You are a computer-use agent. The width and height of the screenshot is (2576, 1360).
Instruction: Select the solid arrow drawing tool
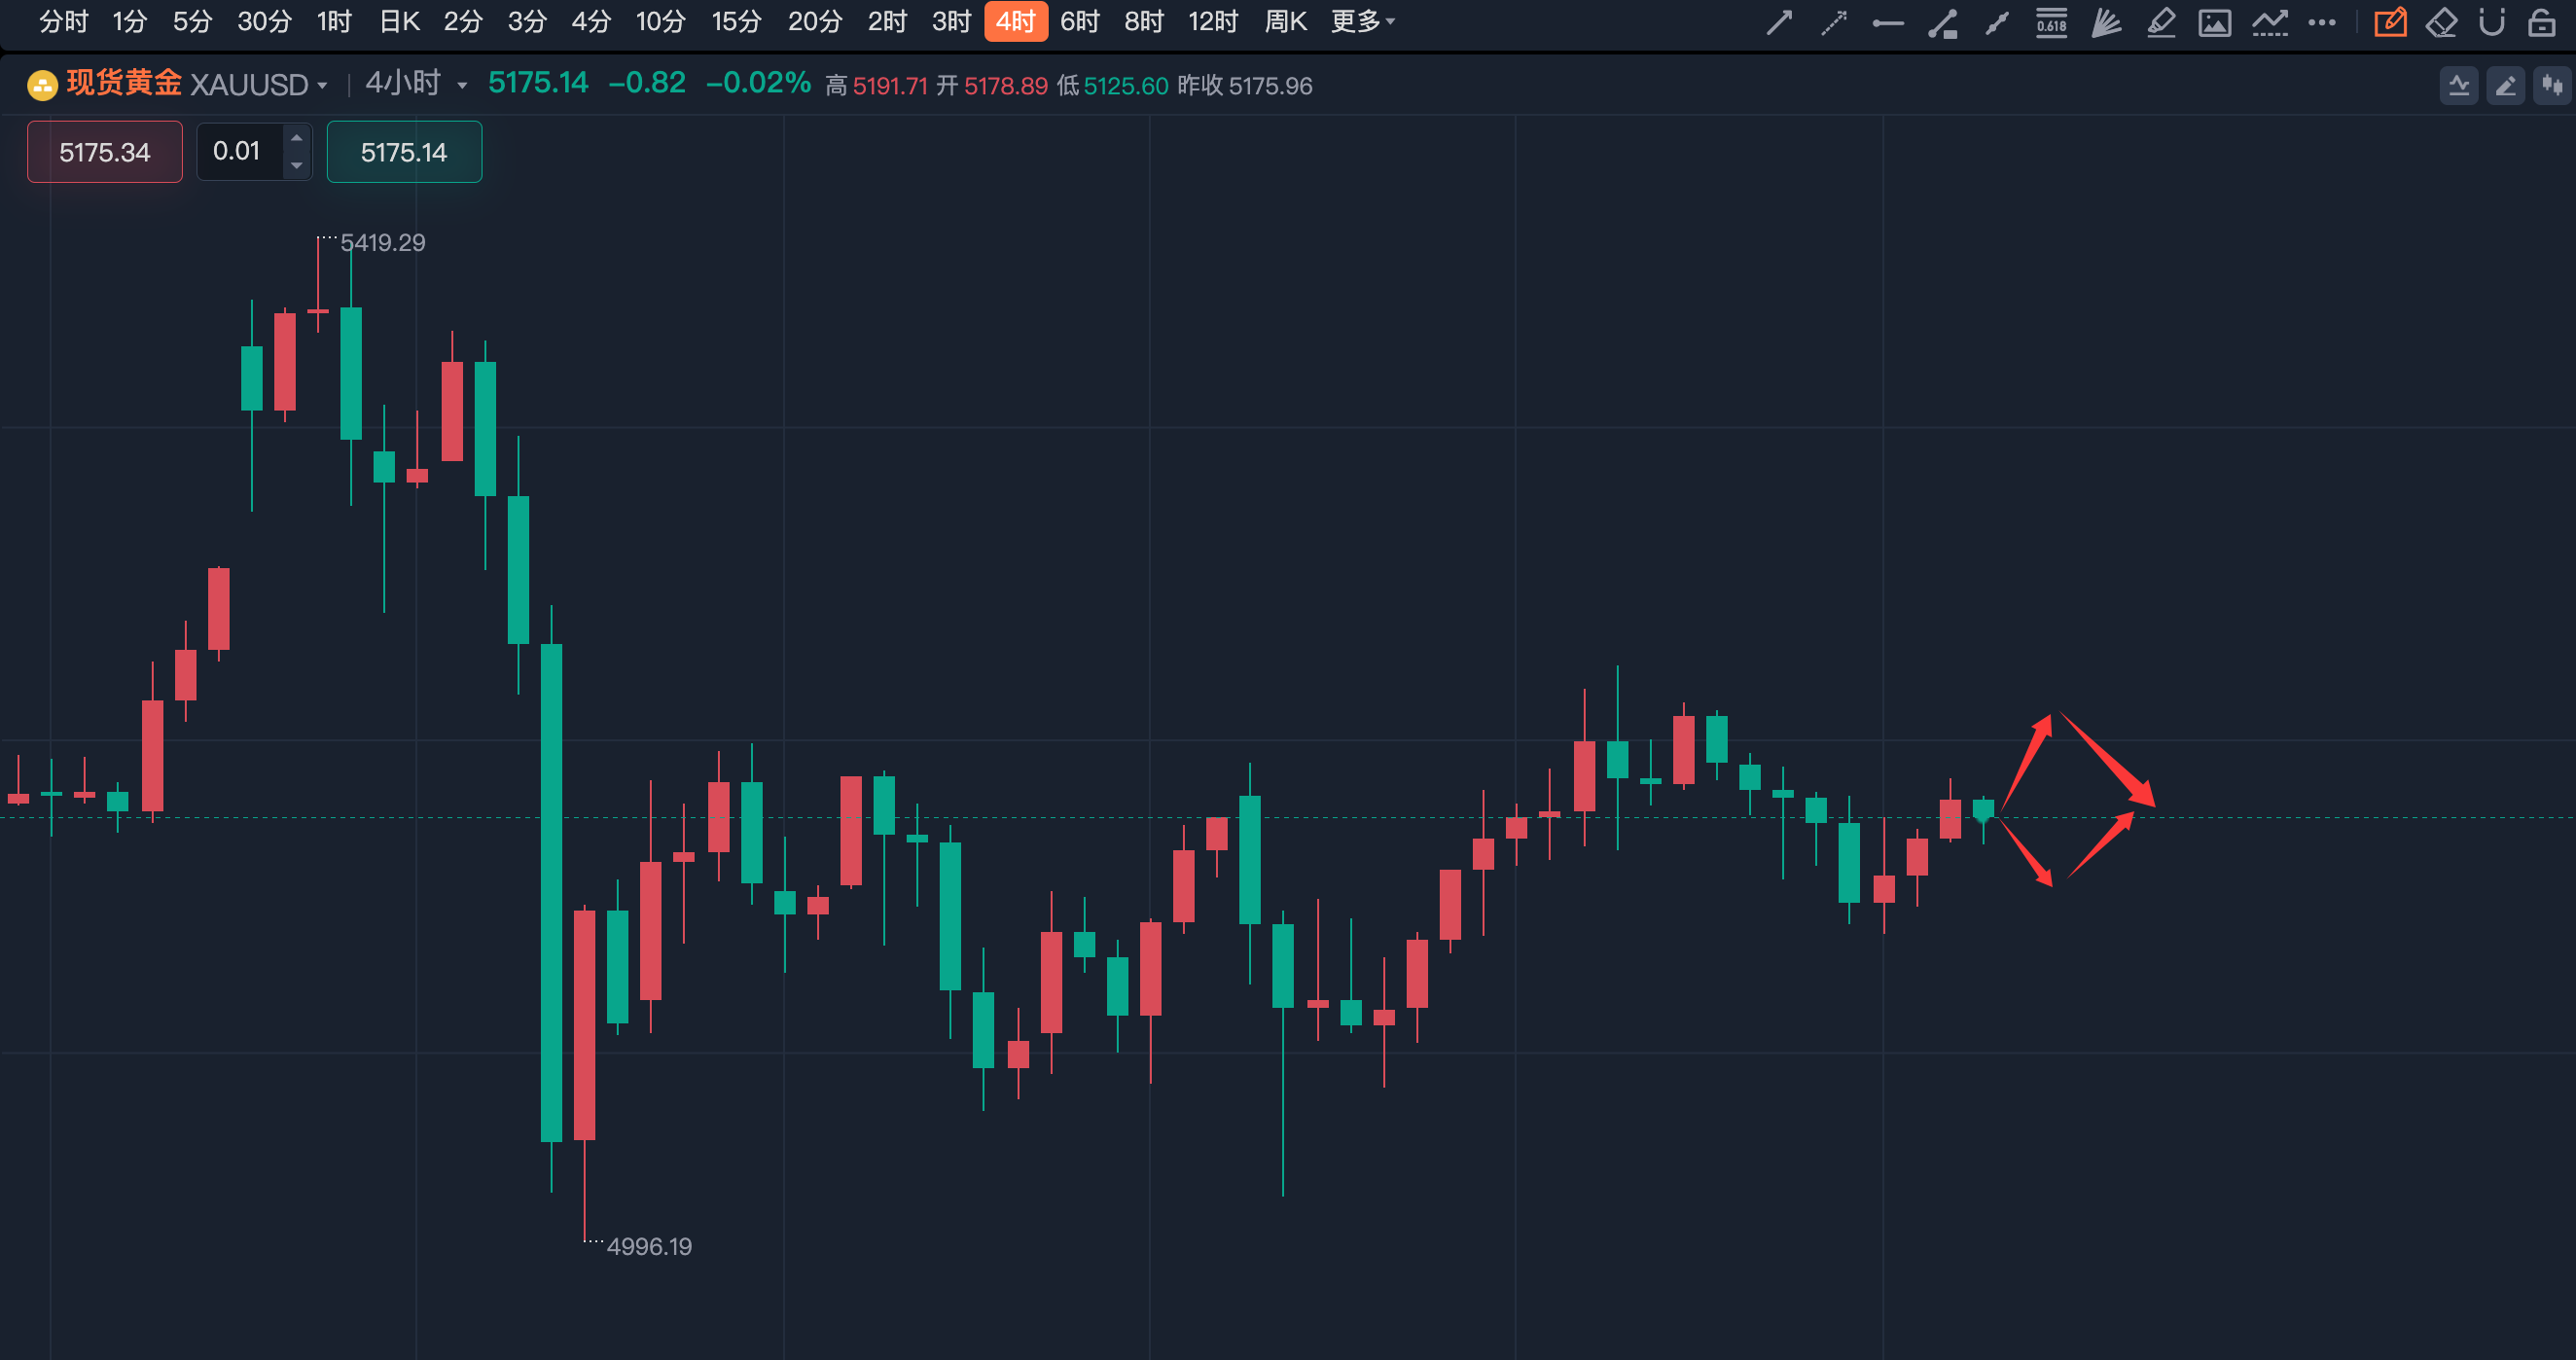[1779, 22]
